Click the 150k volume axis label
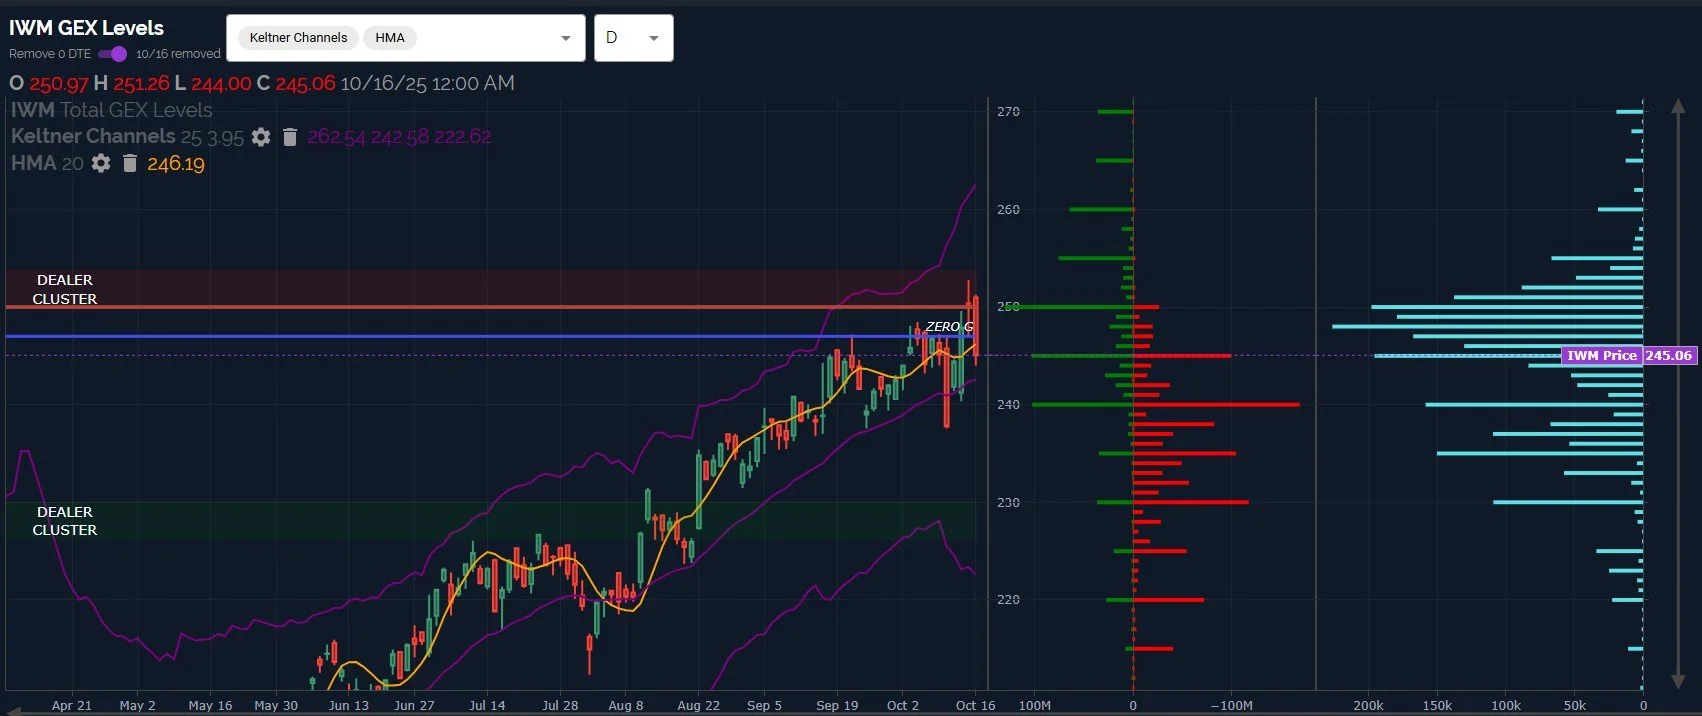The width and height of the screenshot is (1702, 716). [x=1437, y=705]
